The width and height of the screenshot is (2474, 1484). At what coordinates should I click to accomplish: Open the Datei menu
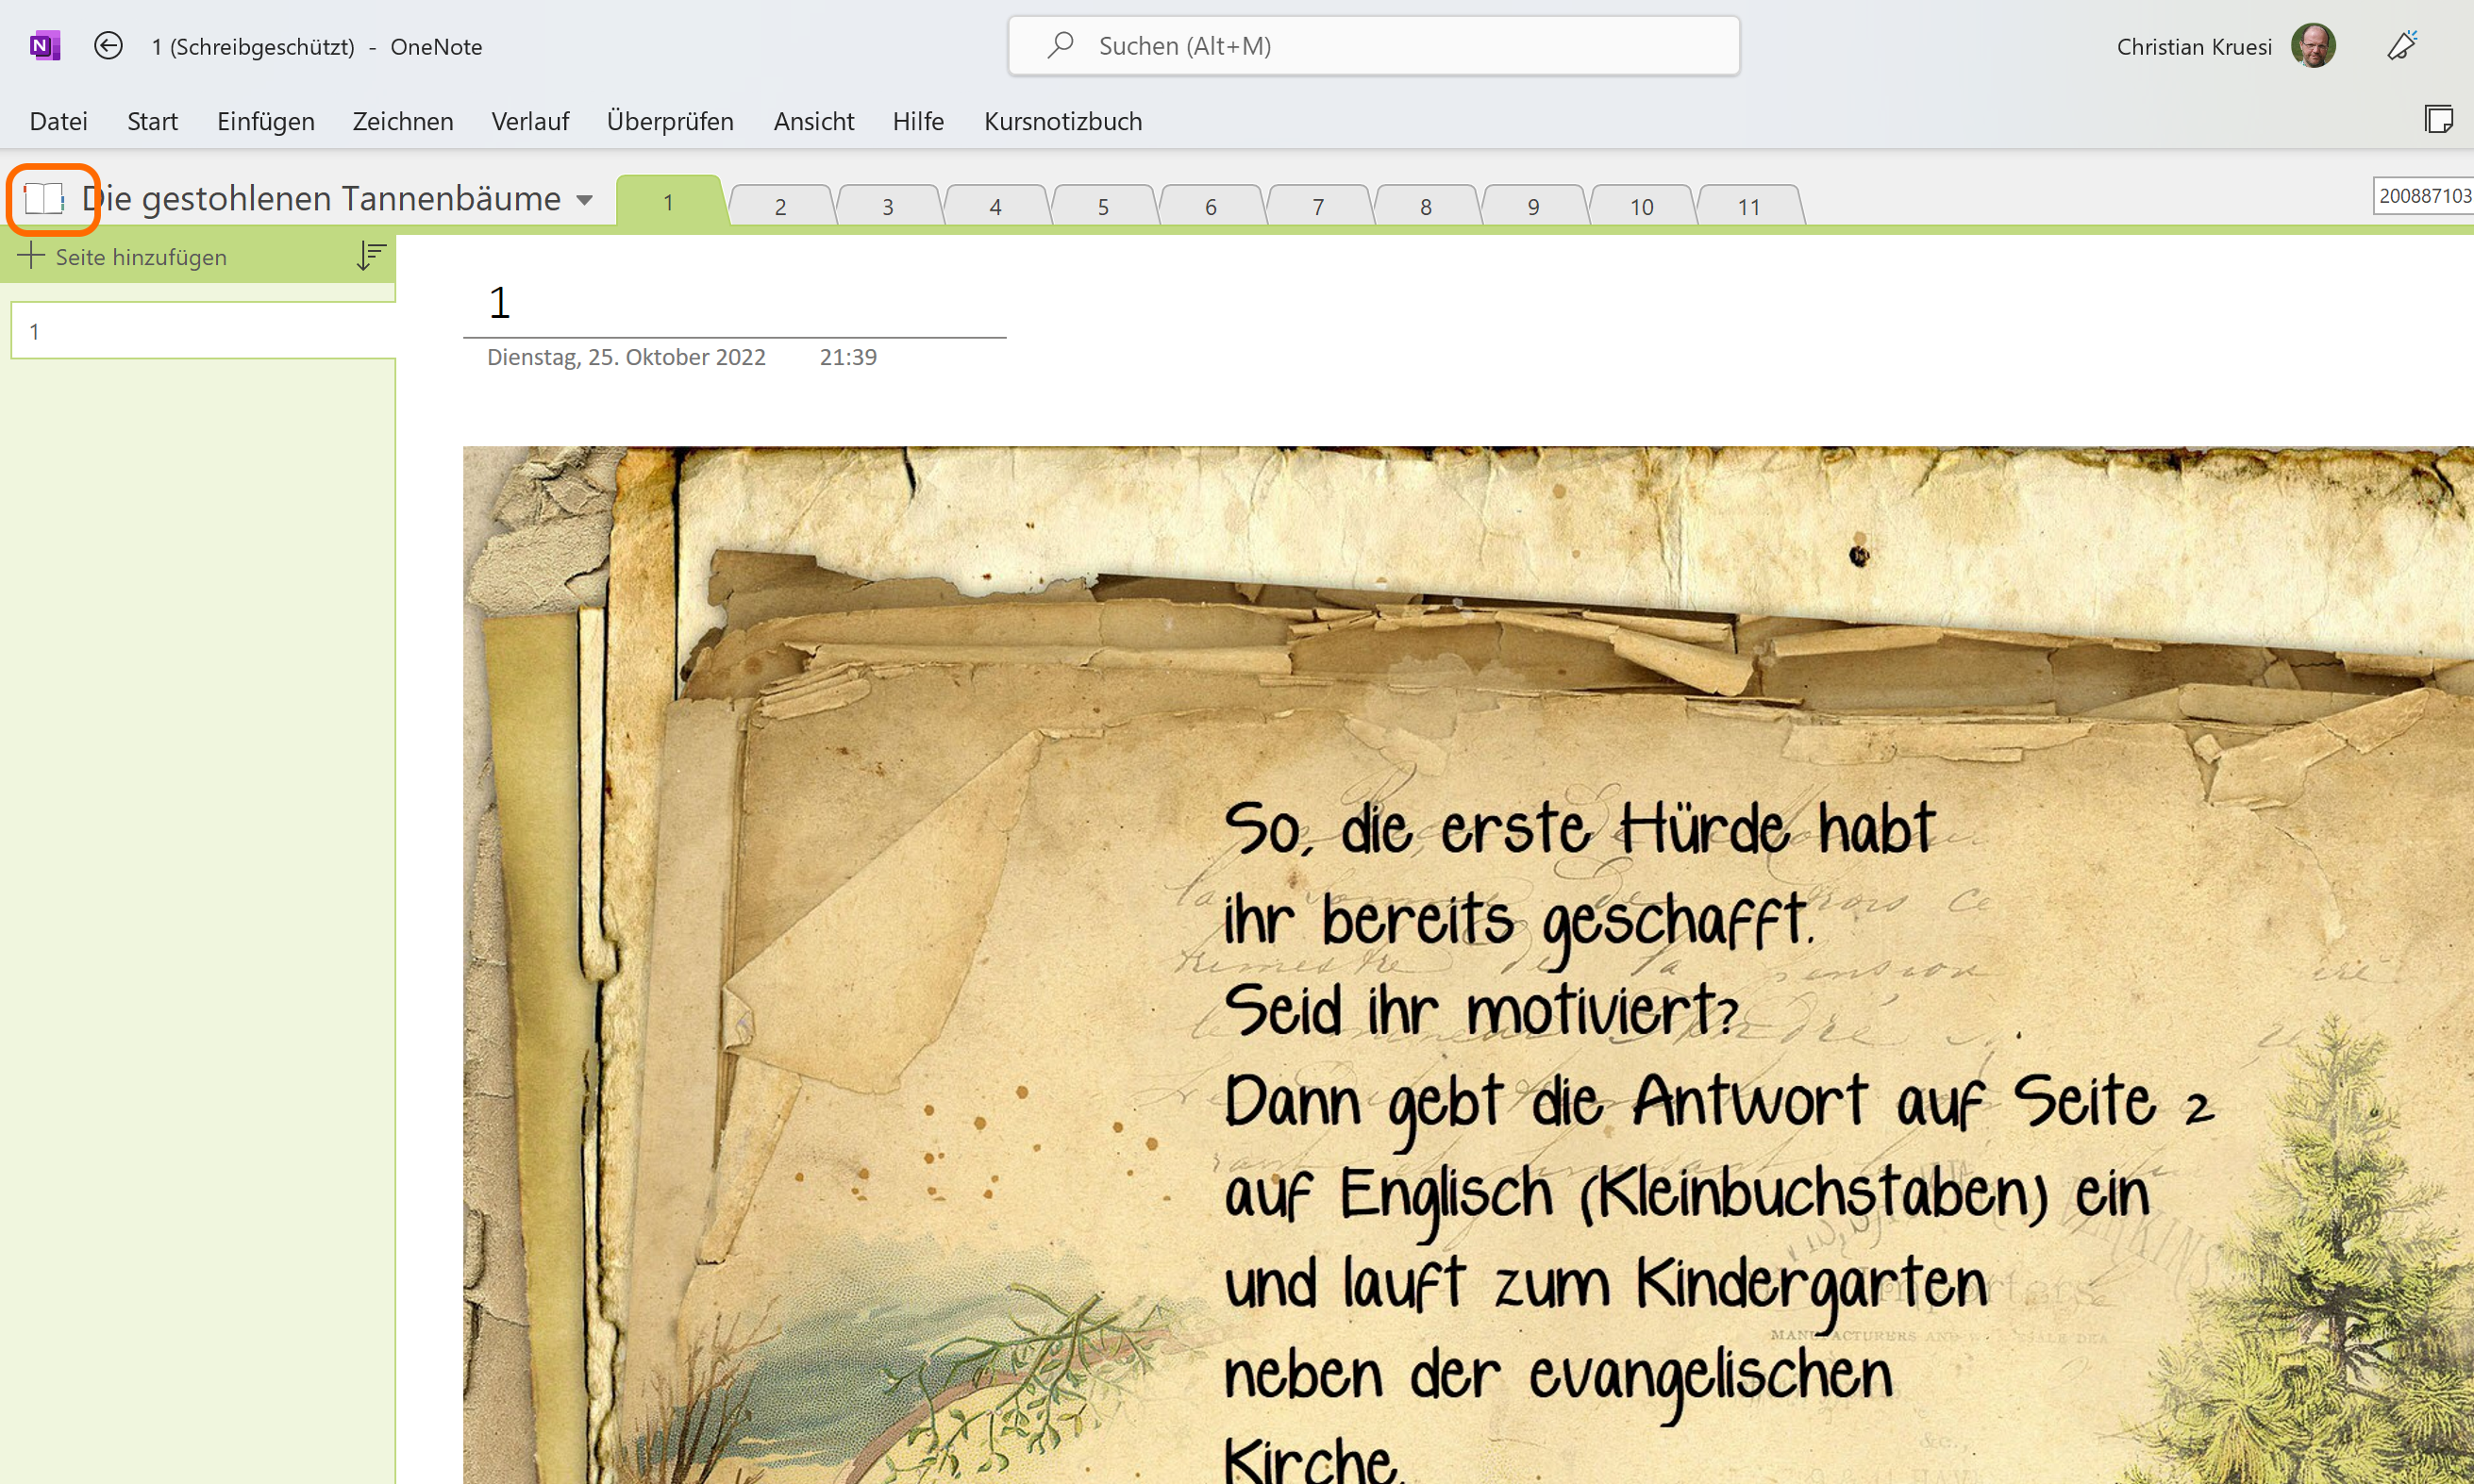tap(59, 121)
